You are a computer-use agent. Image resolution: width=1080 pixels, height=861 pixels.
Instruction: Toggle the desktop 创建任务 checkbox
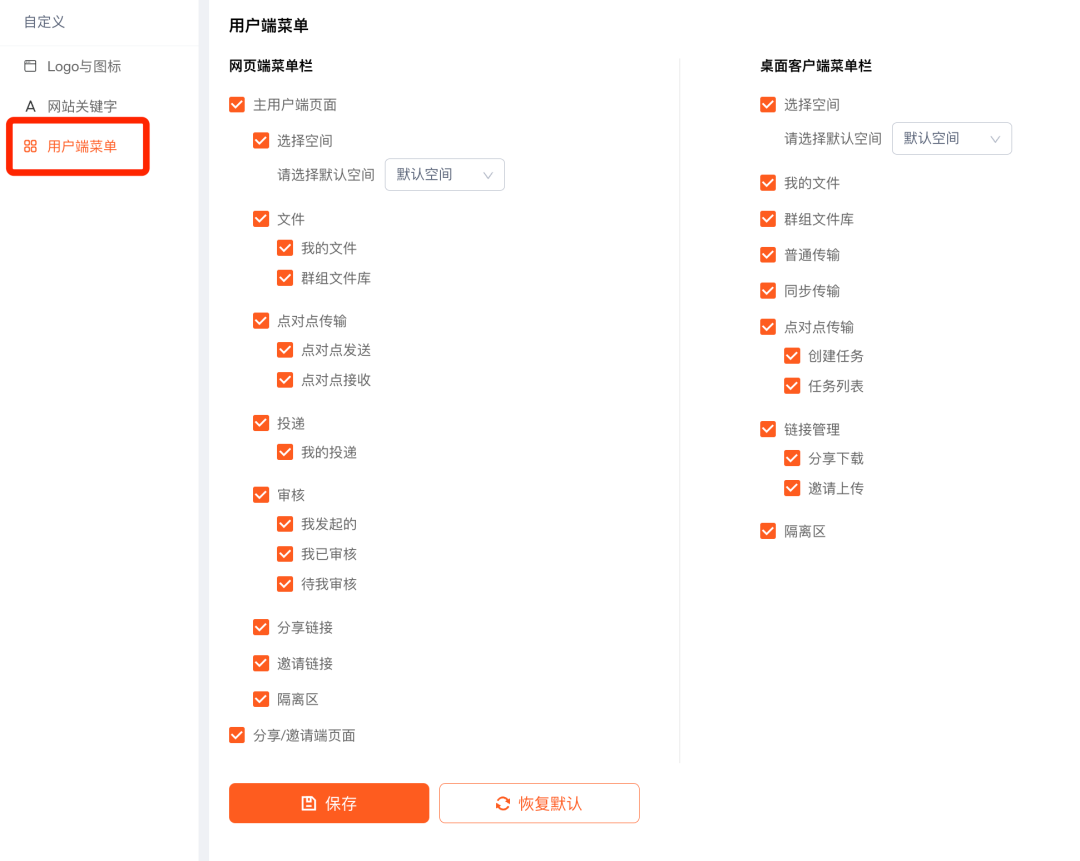click(792, 356)
